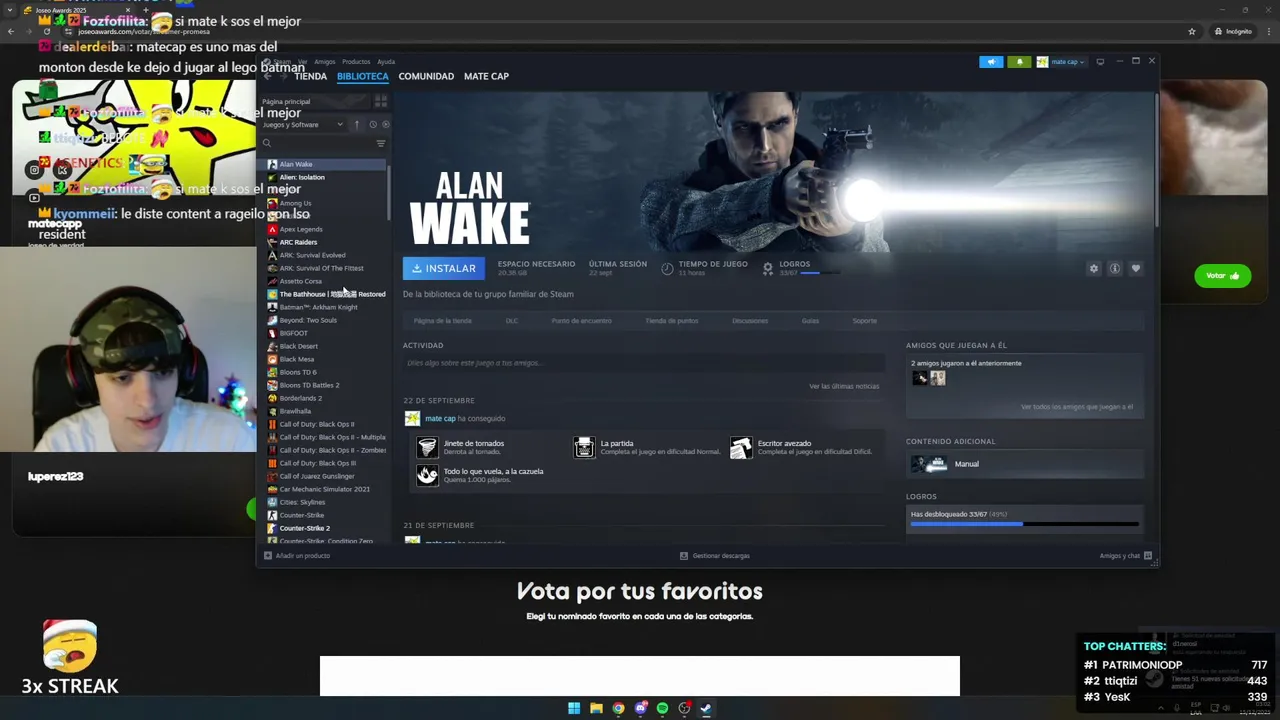The image size is (1280, 720).
Task: Select Borderlands 2 in the library
Action: [300, 398]
